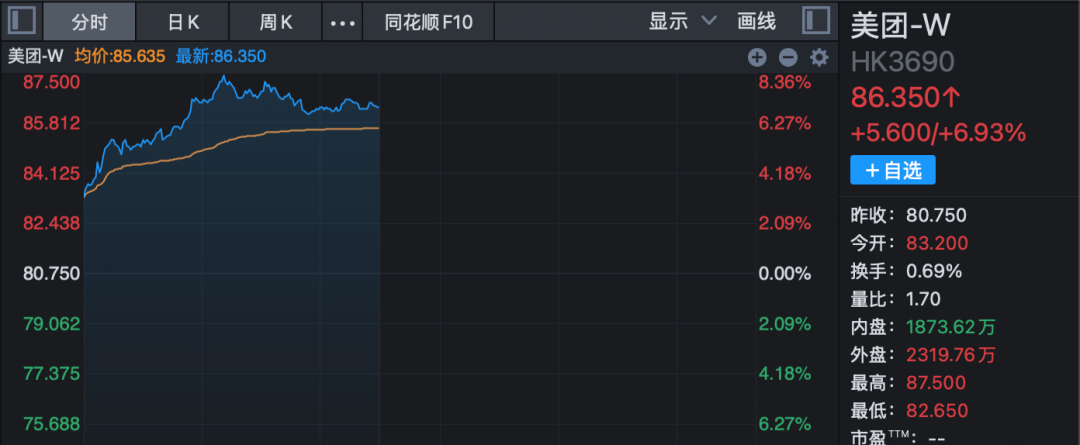The image size is (1080, 445).
Task: Open chart settings gear icon
Action: point(818,58)
